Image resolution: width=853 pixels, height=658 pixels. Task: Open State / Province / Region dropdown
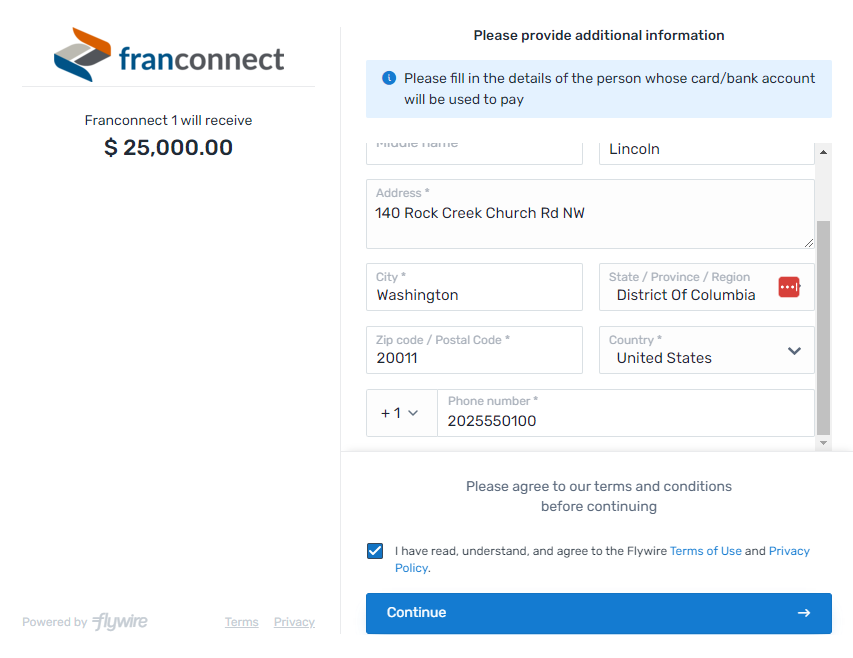click(707, 287)
